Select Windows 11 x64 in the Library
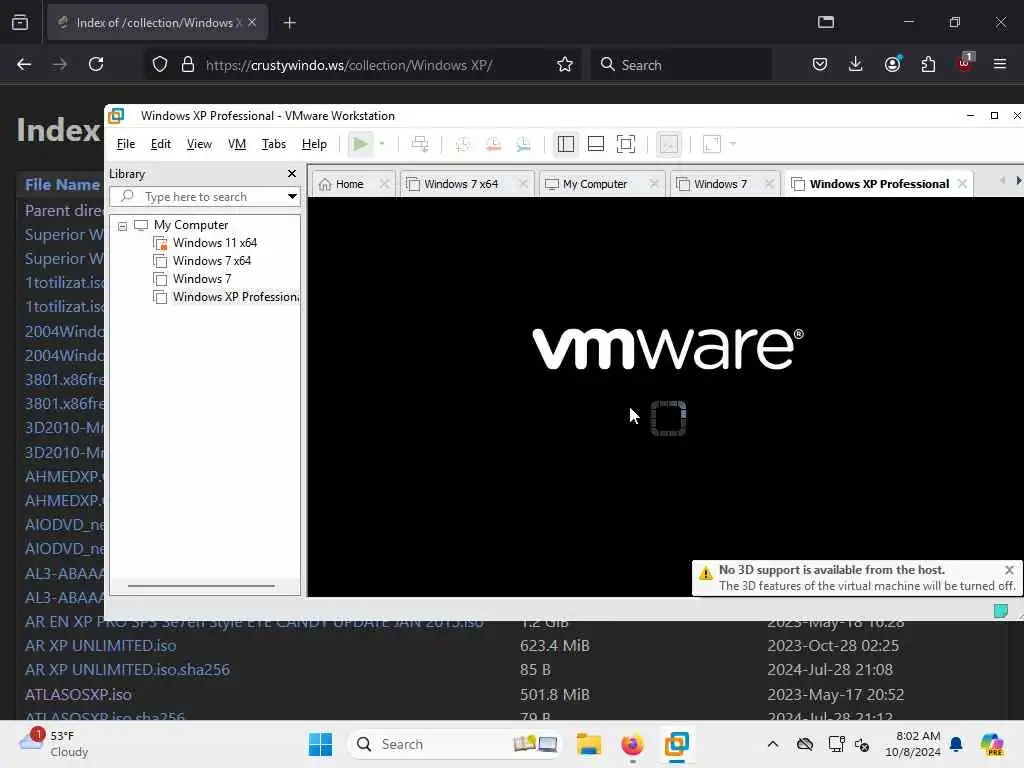This screenshot has height=768, width=1024. (214, 243)
